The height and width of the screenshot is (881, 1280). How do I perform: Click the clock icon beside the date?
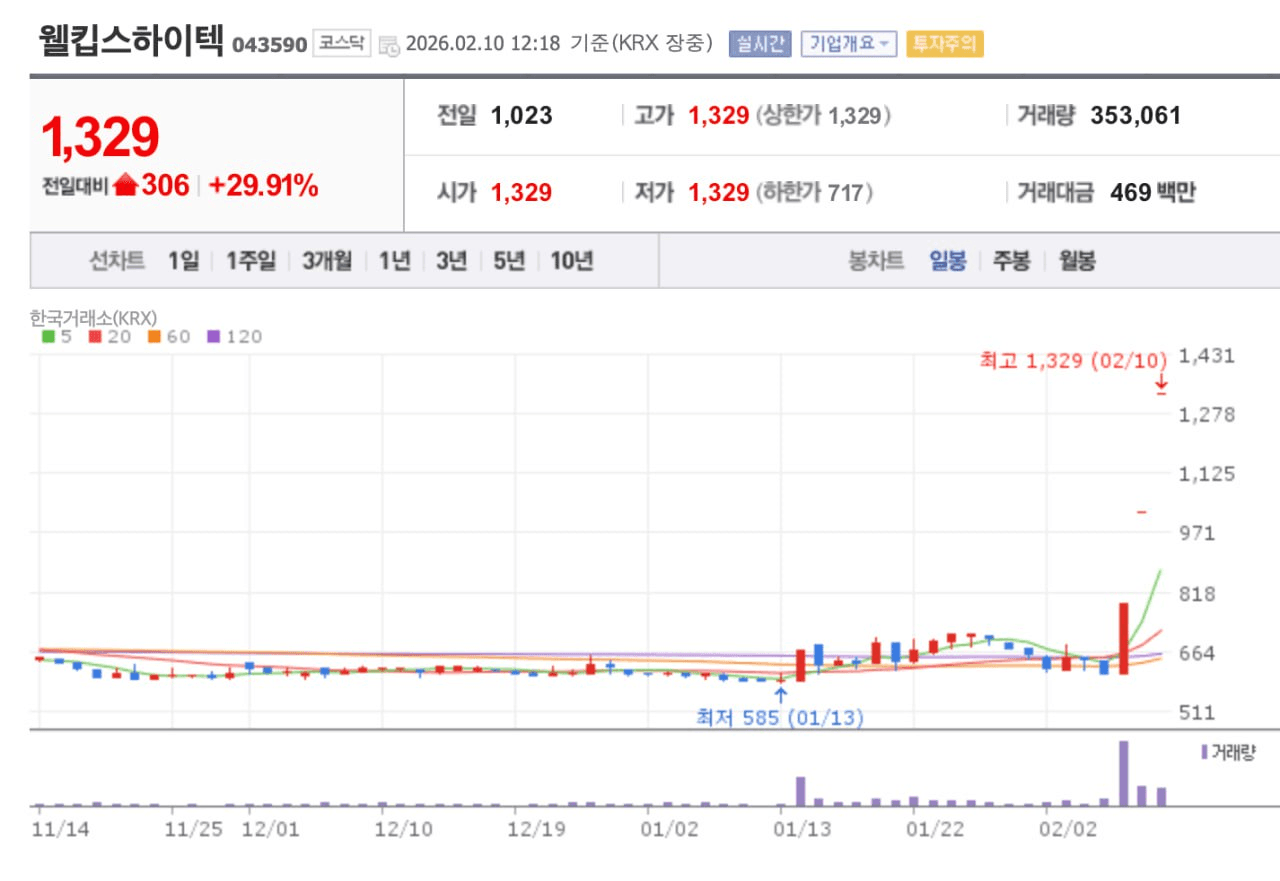coord(389,45)
